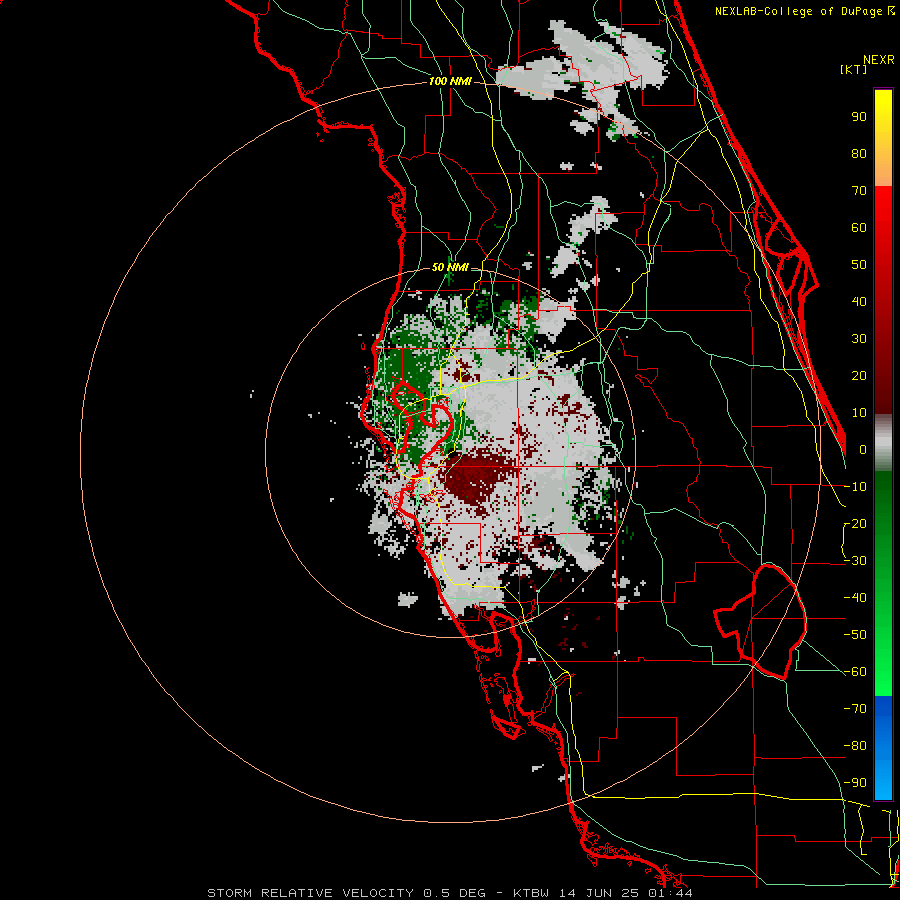Screen dimensions: 900x900
Task: Click the positive 40 scale value
Action: click(859, 302)
